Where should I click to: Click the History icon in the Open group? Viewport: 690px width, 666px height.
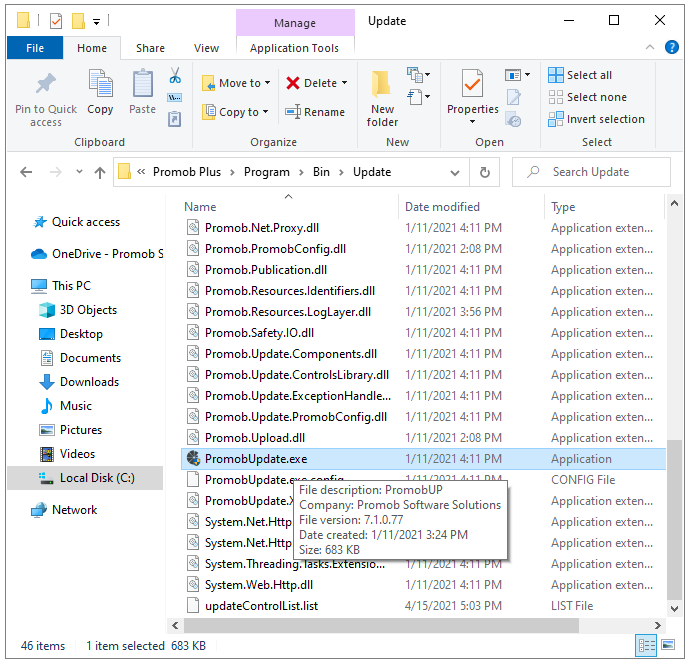tap(514, 119)
